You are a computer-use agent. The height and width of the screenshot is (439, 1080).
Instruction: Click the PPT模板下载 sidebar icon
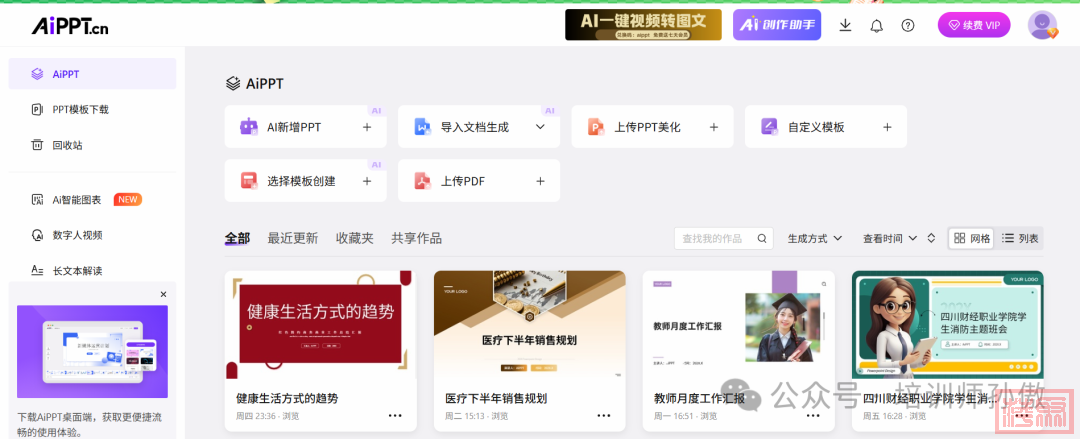37,110
